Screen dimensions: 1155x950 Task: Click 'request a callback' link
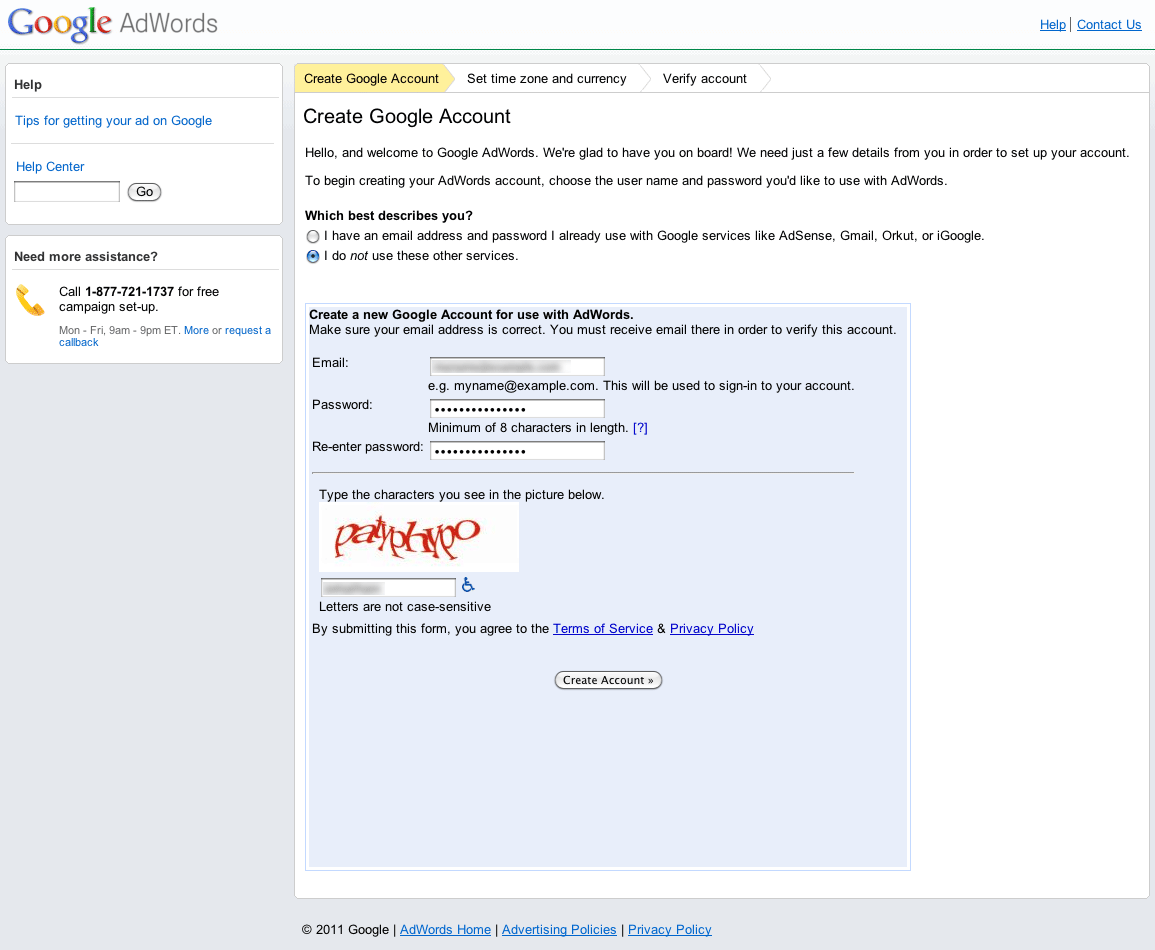coord(165,337)
